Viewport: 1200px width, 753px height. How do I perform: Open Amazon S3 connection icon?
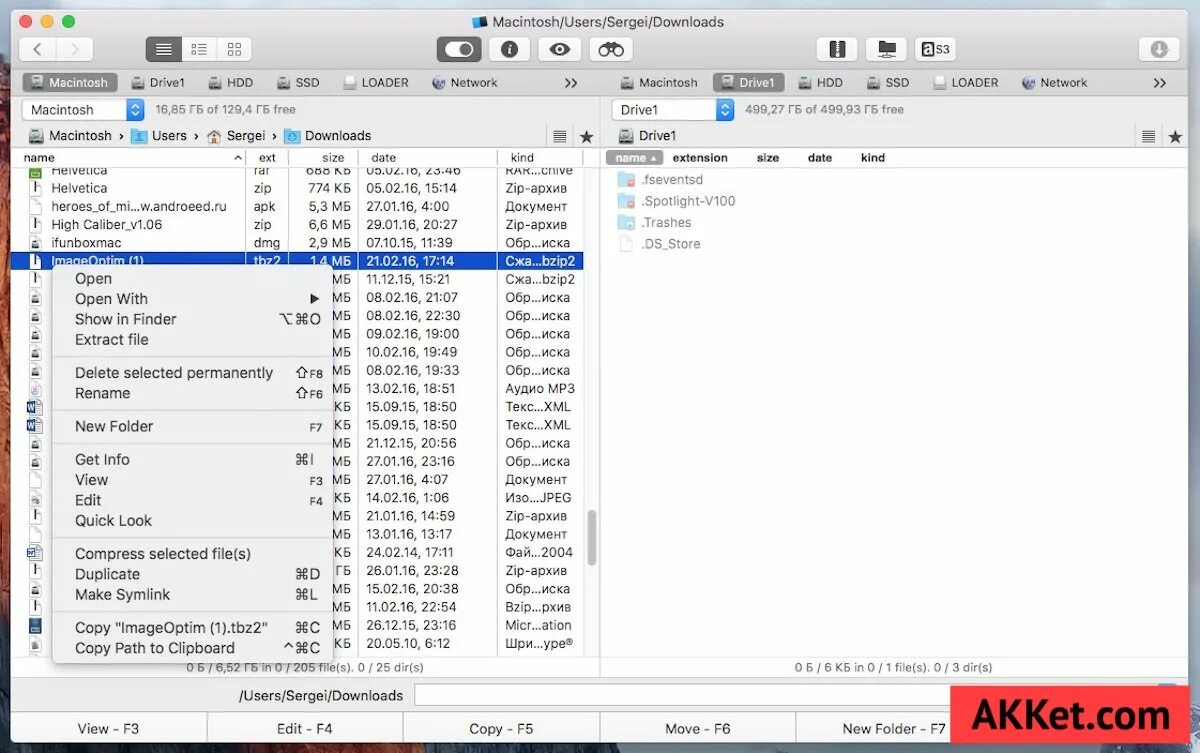tap(935, 48)
